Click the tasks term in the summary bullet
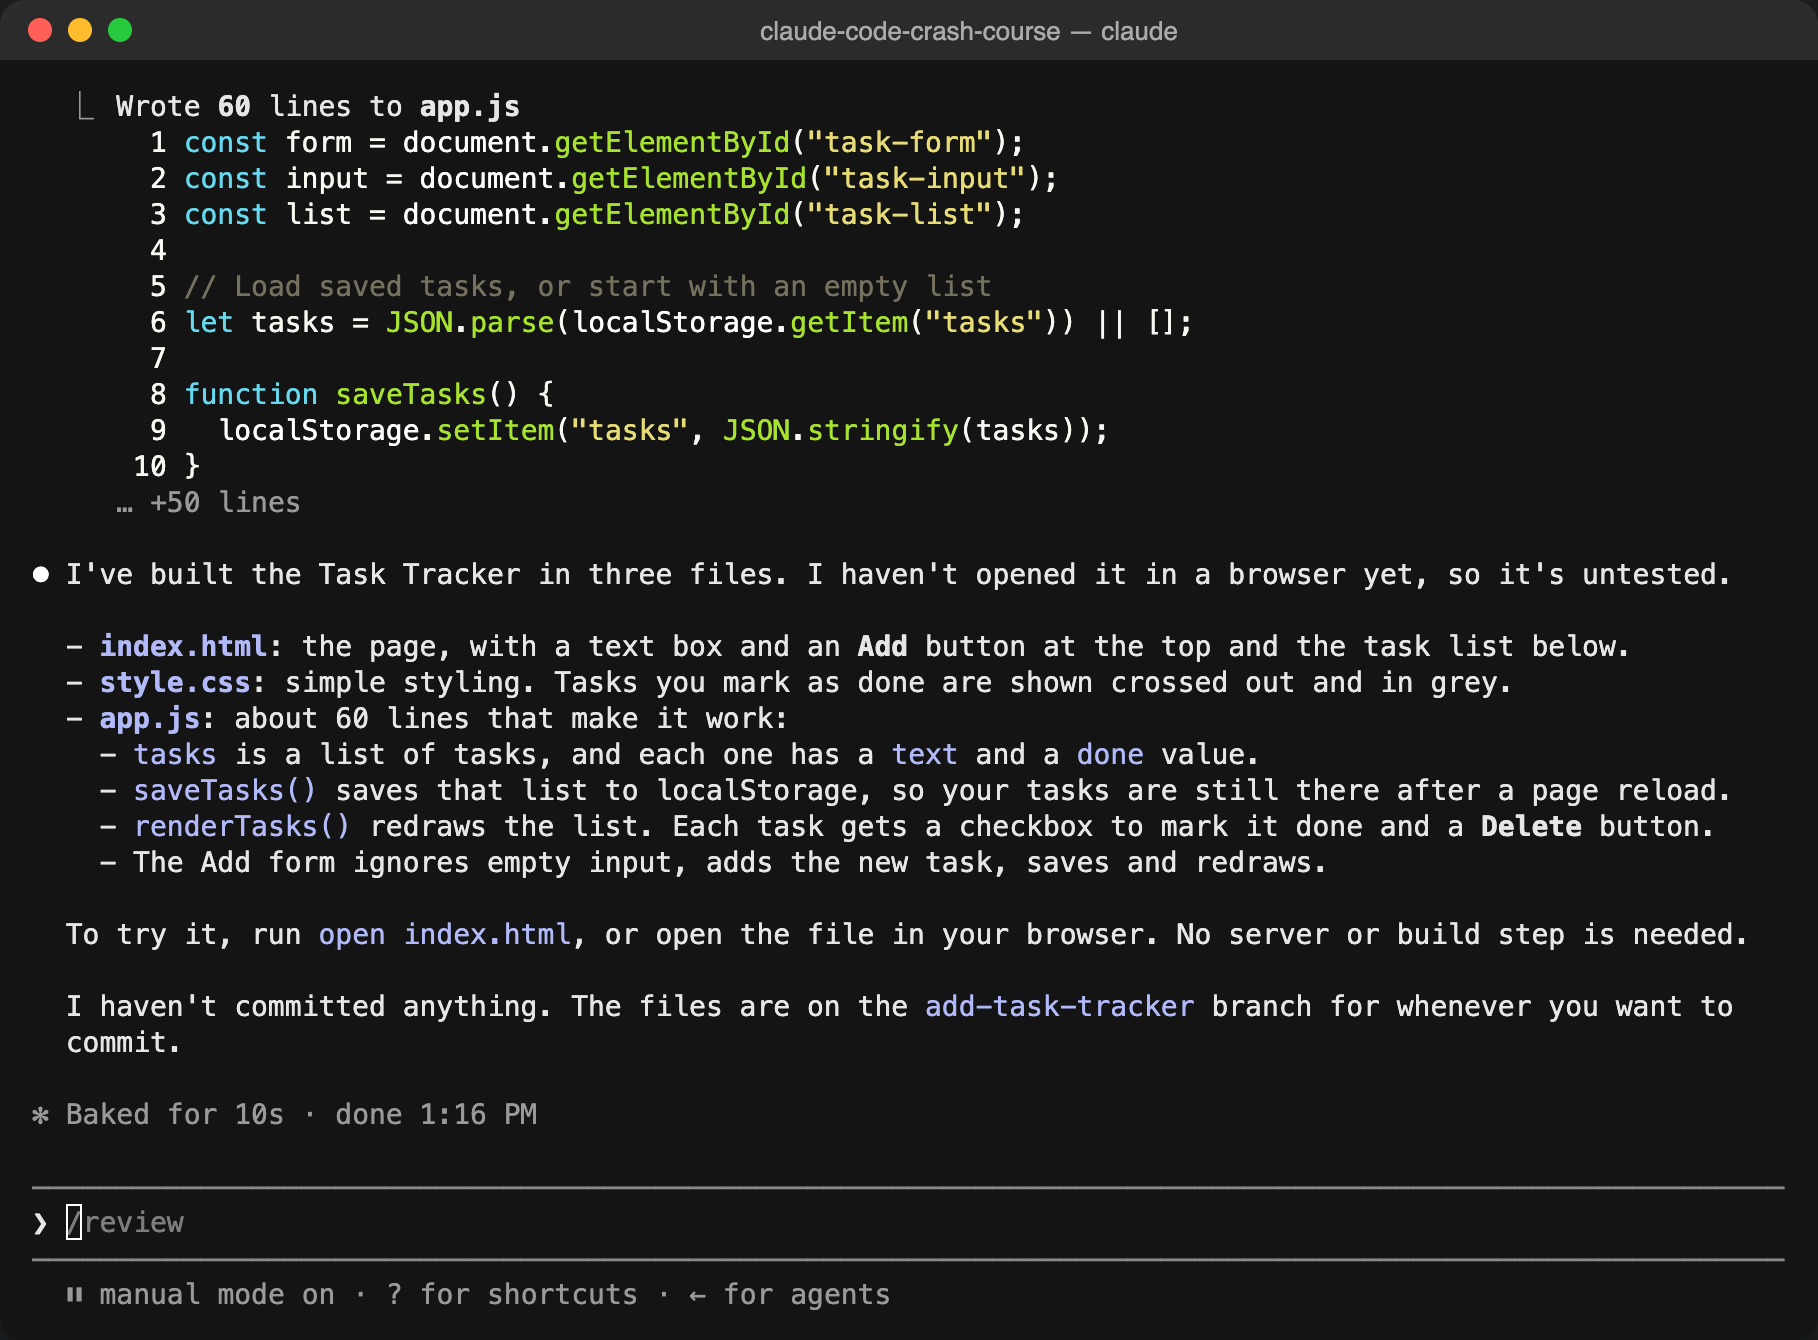Image resolution: width=1818 pixels, height=1340 pixels. (175, 754)
